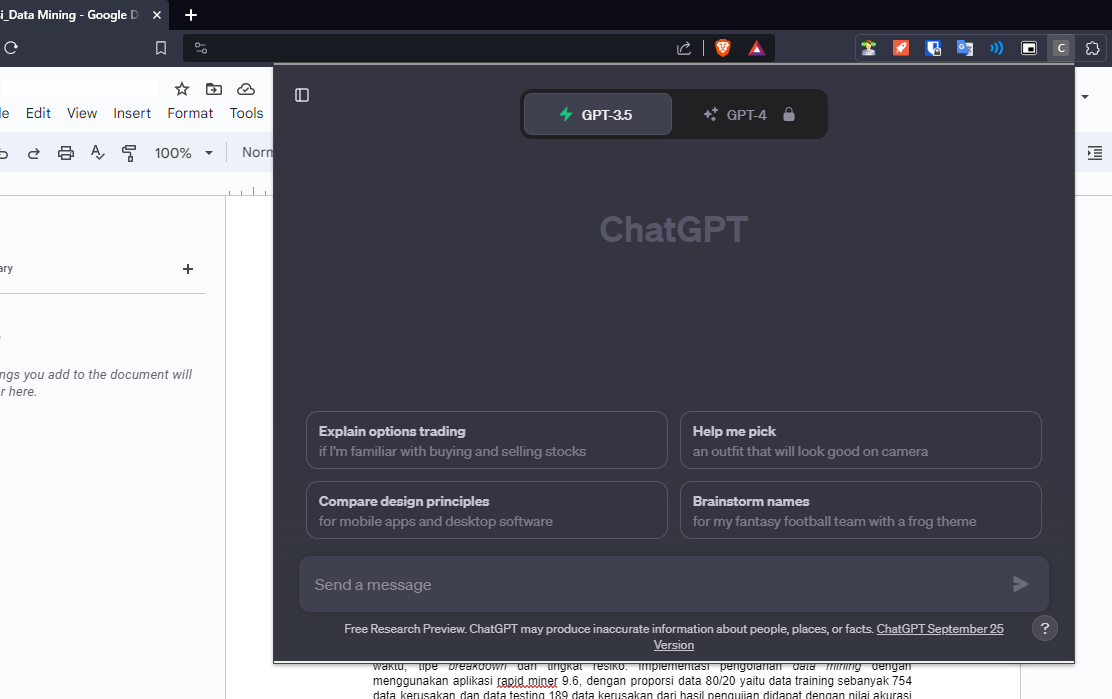Open the extensions puzzle menu

coord(1093,48)
